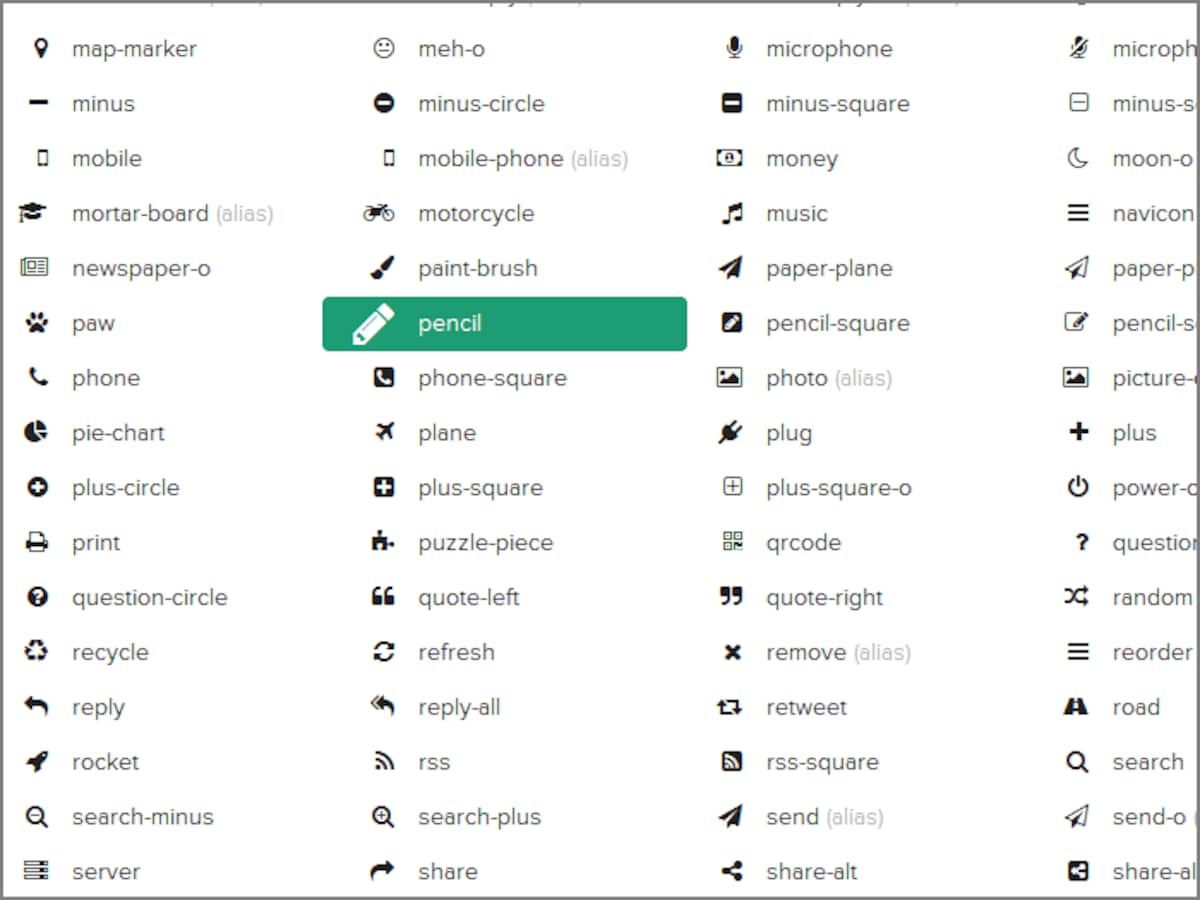The height and width of the screenshot is (900, 1200).
Task: Click the quote-left link text
Action: [469, 597]
